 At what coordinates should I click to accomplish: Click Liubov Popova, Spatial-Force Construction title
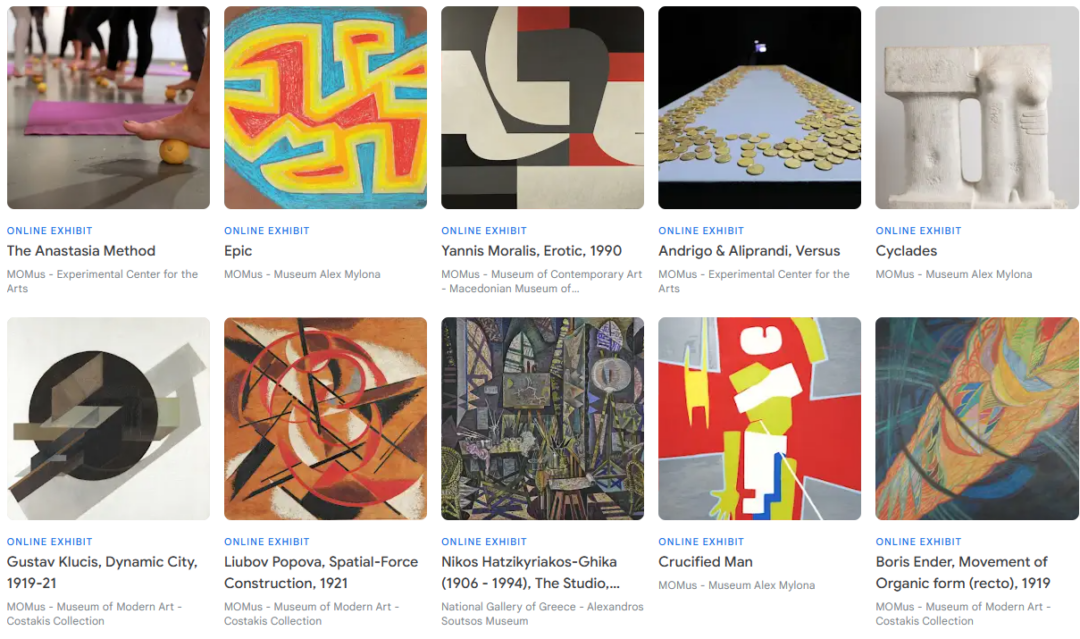(x=321, y=572)
